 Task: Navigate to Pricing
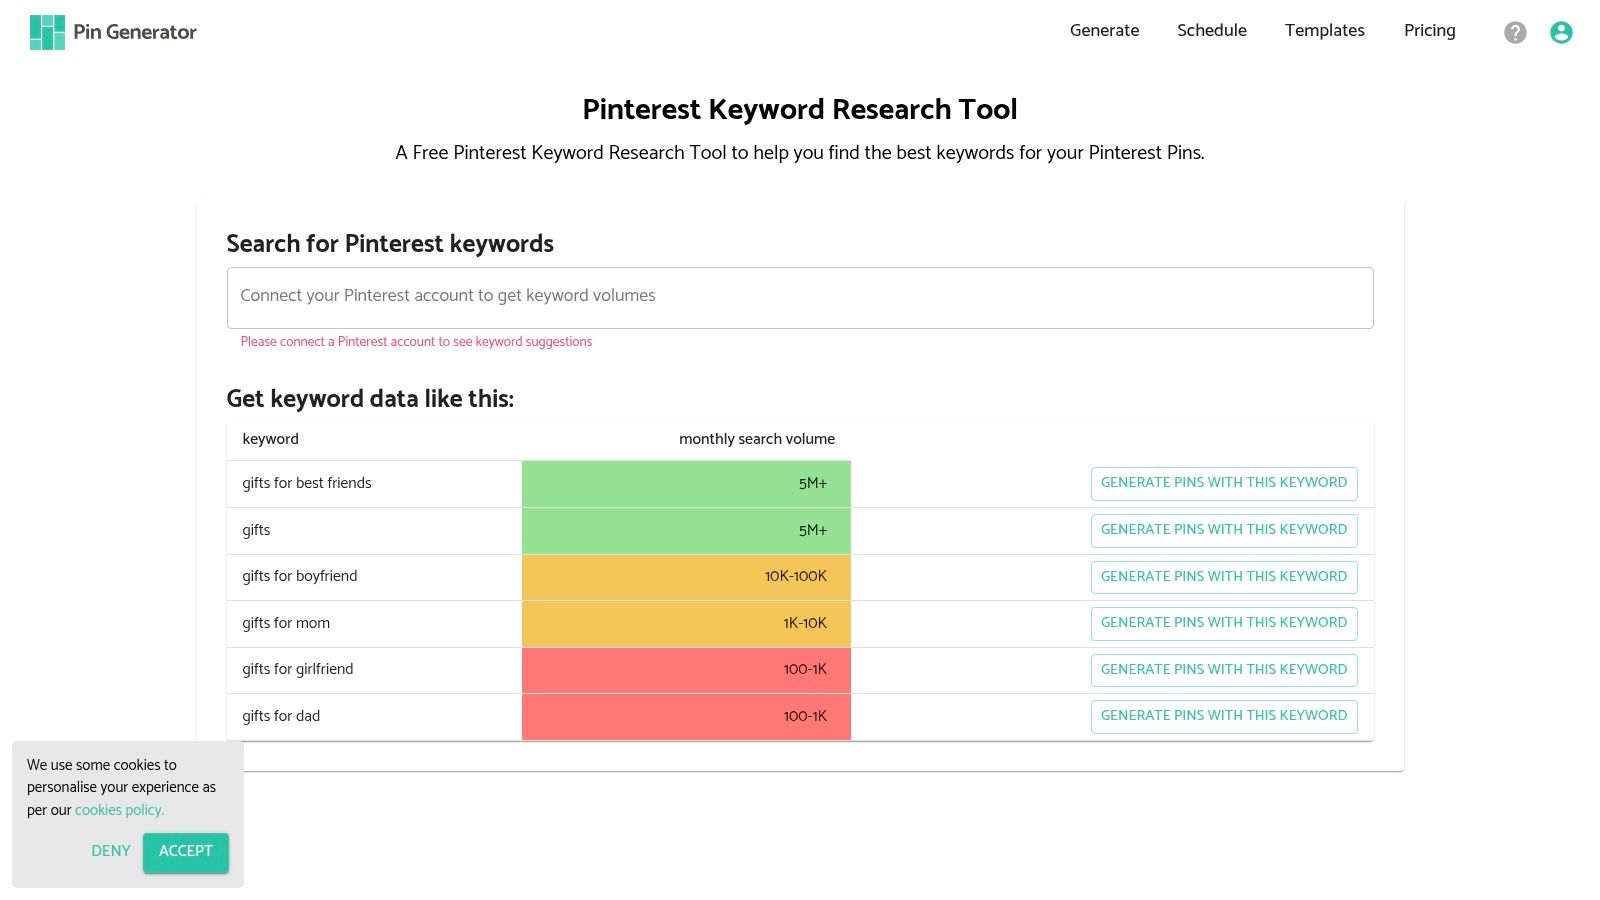coord(1429,31)
